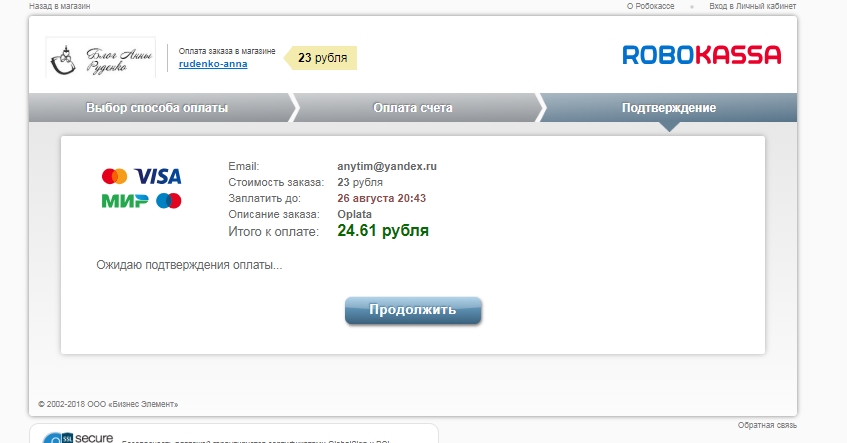Select the Выбор способа оплаты step

[x=157, y=108]
